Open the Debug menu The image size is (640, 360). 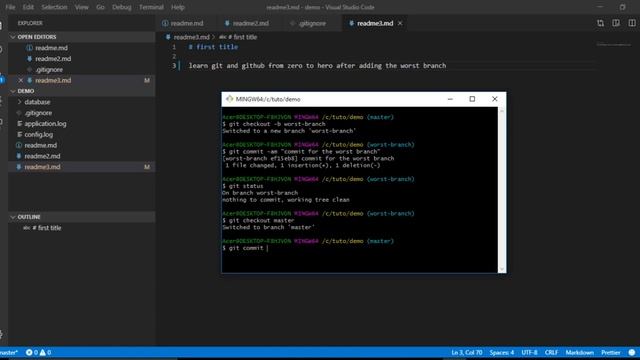coord(122,7)
